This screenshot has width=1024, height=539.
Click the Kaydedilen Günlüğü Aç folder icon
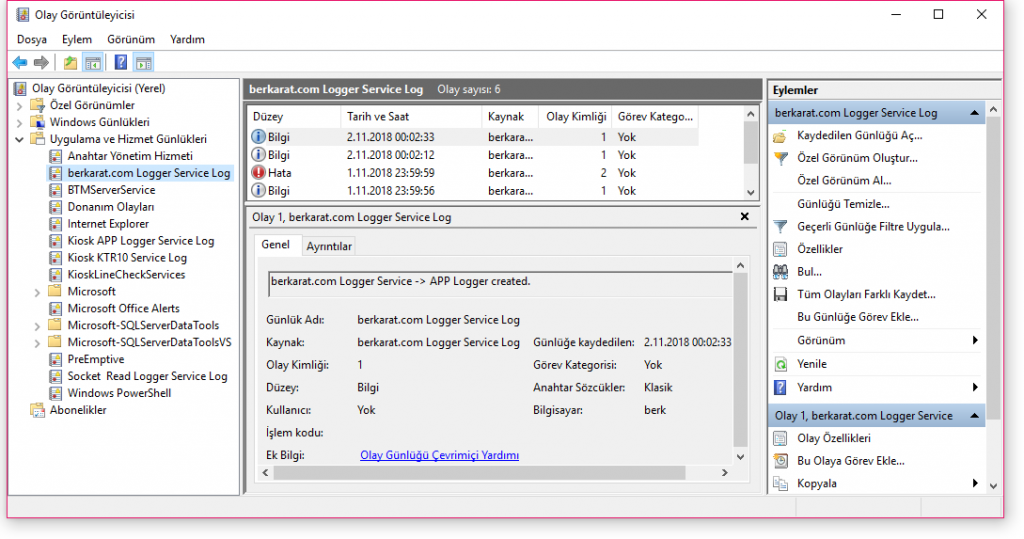click(780, 136)
